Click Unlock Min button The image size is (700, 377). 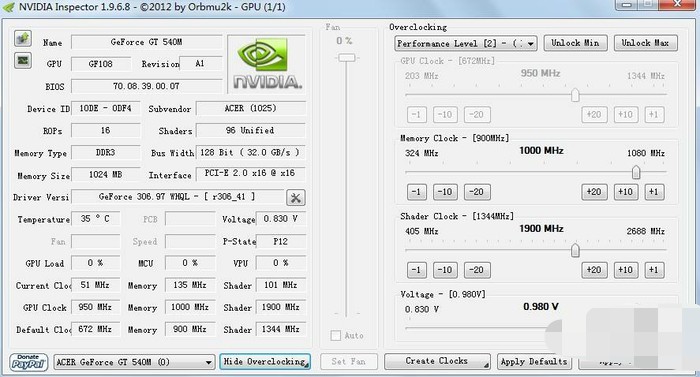click(x=575, y=43)
